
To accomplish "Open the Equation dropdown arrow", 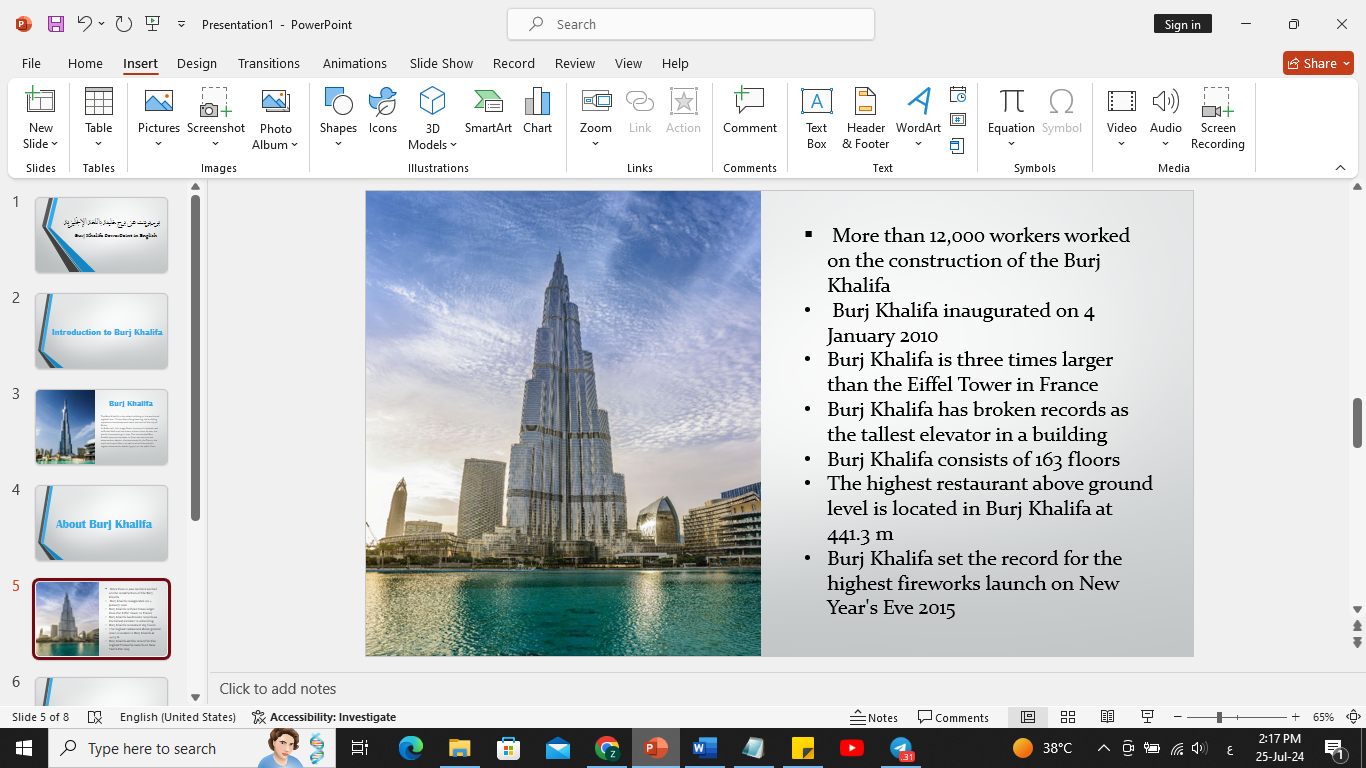I will pos(1011,144).
